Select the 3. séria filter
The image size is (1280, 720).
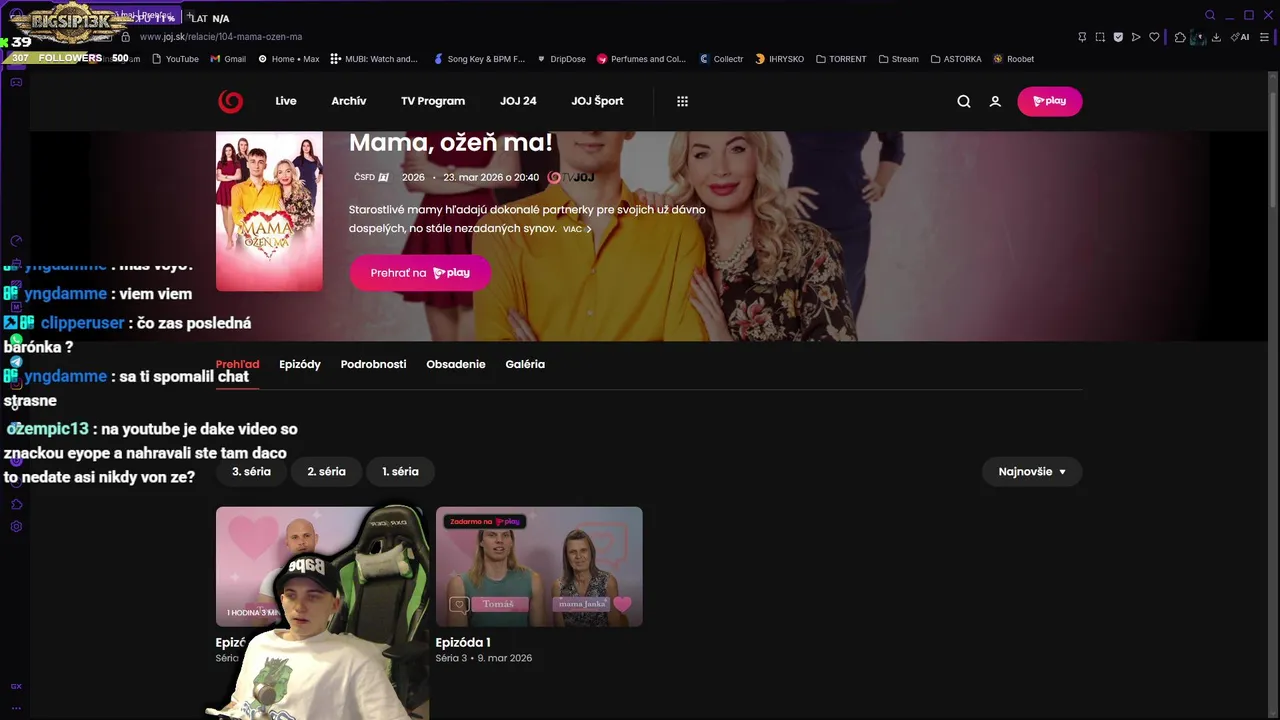click(251, 472)
